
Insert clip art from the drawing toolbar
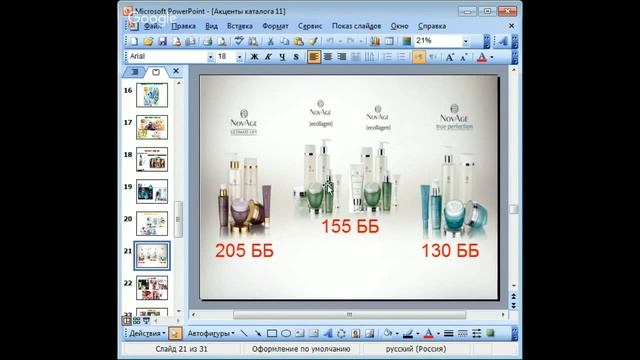pyautogui.click(x=356, y=333)
